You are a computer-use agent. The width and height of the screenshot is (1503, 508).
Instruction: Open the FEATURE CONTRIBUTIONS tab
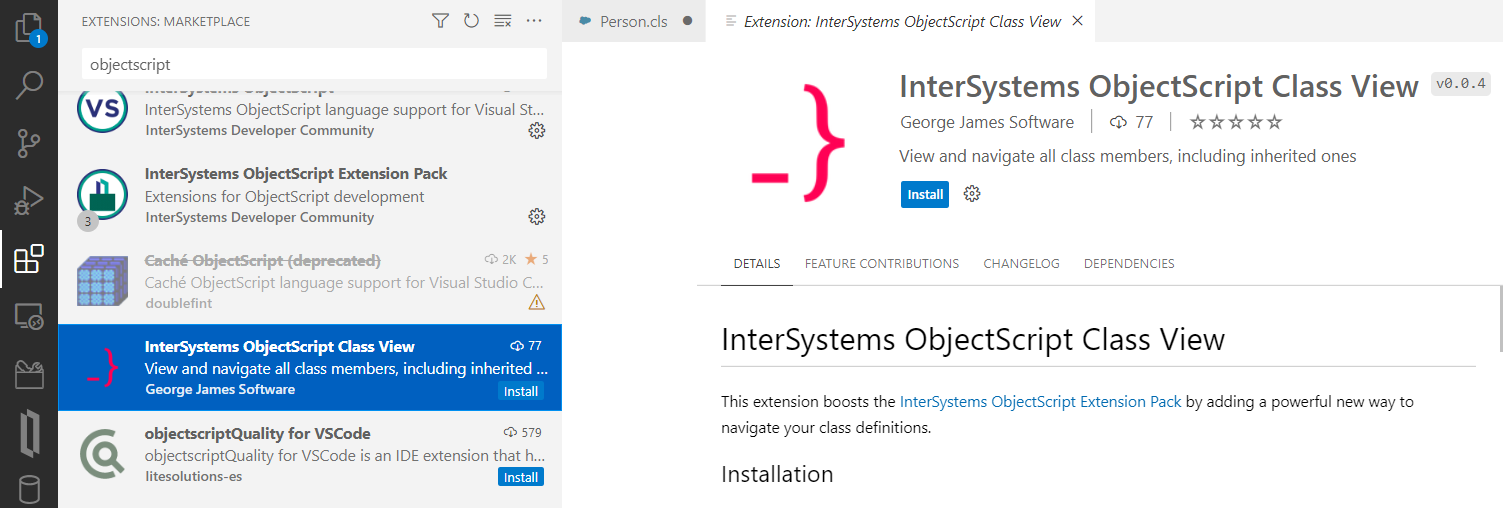tap(882, 264)
